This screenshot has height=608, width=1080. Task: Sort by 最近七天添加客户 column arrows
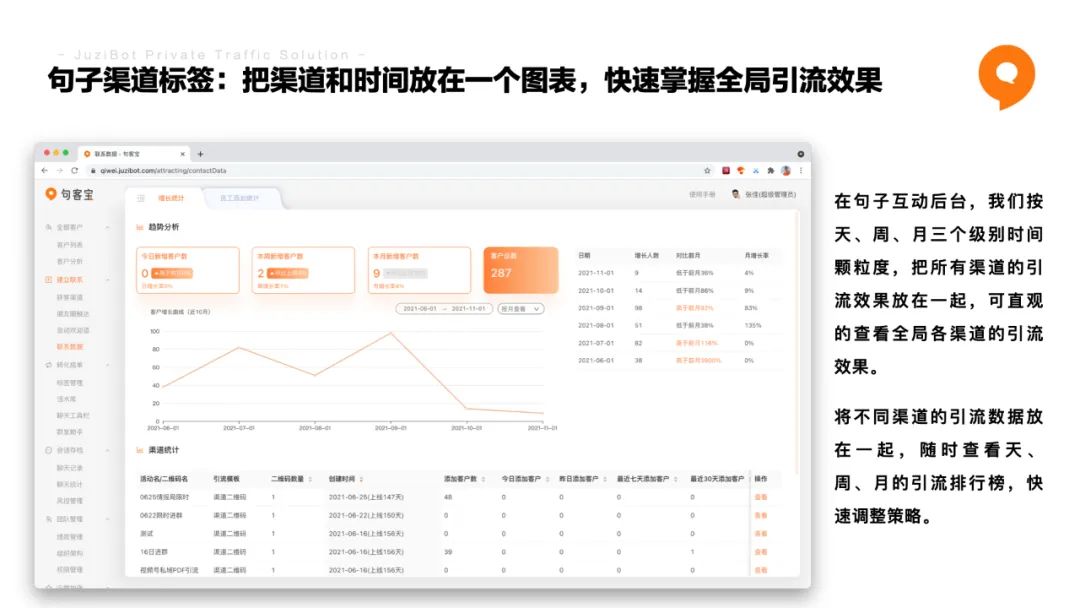(x=676, y=479)
